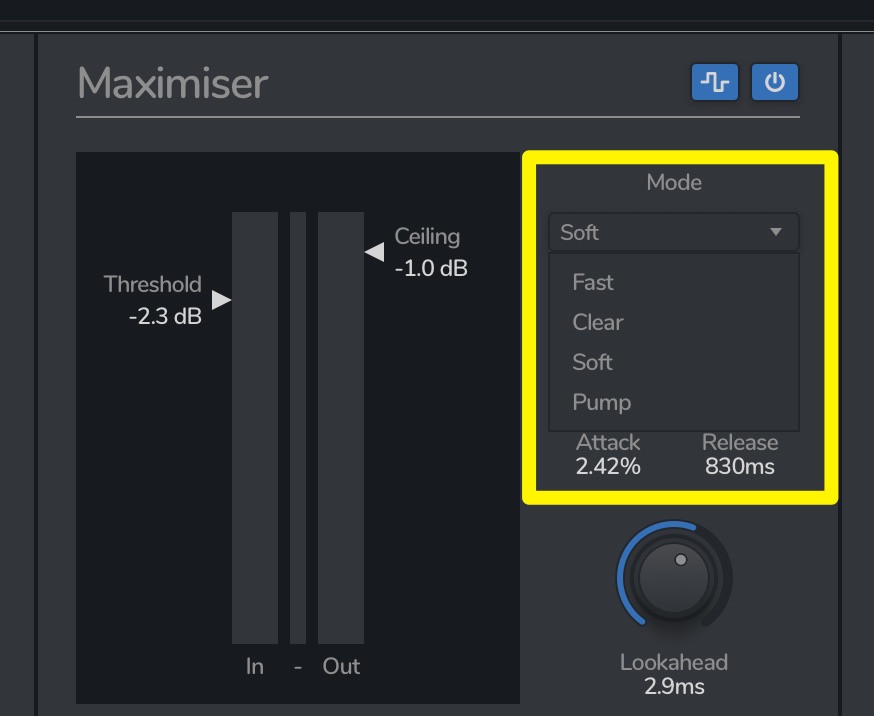
Task: Click the Maximiser section title
Action: coord(173,83)
